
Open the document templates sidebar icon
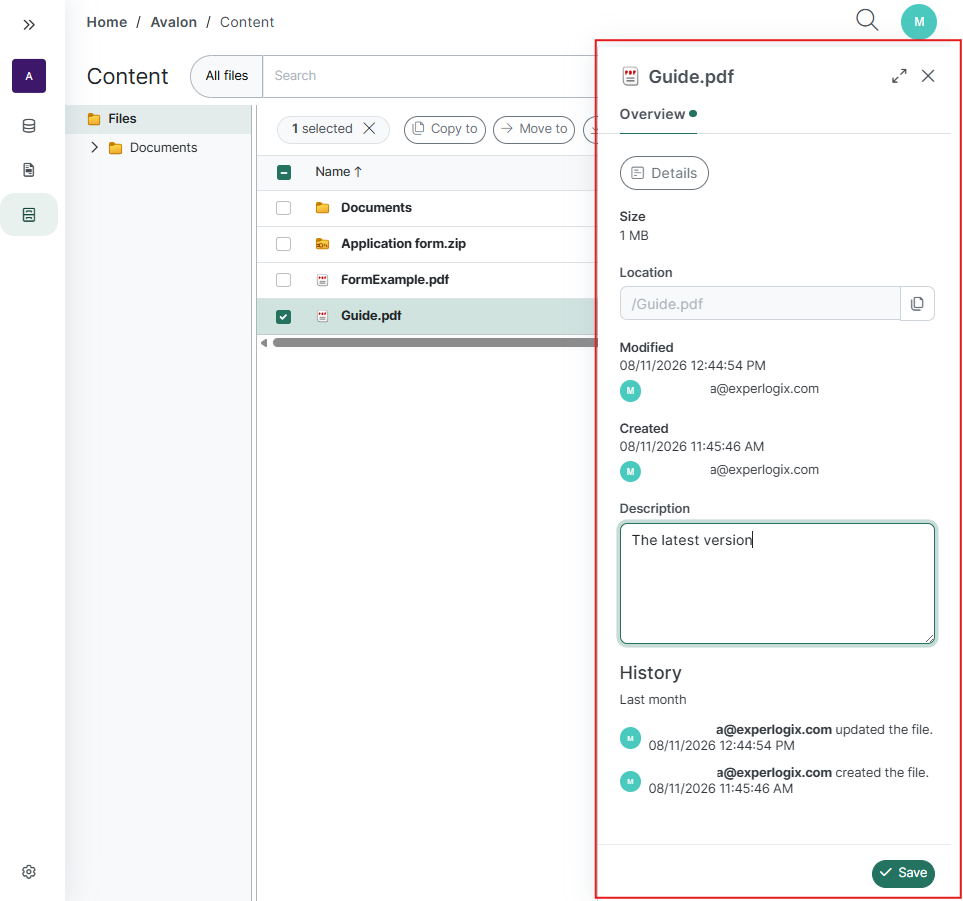29,170
